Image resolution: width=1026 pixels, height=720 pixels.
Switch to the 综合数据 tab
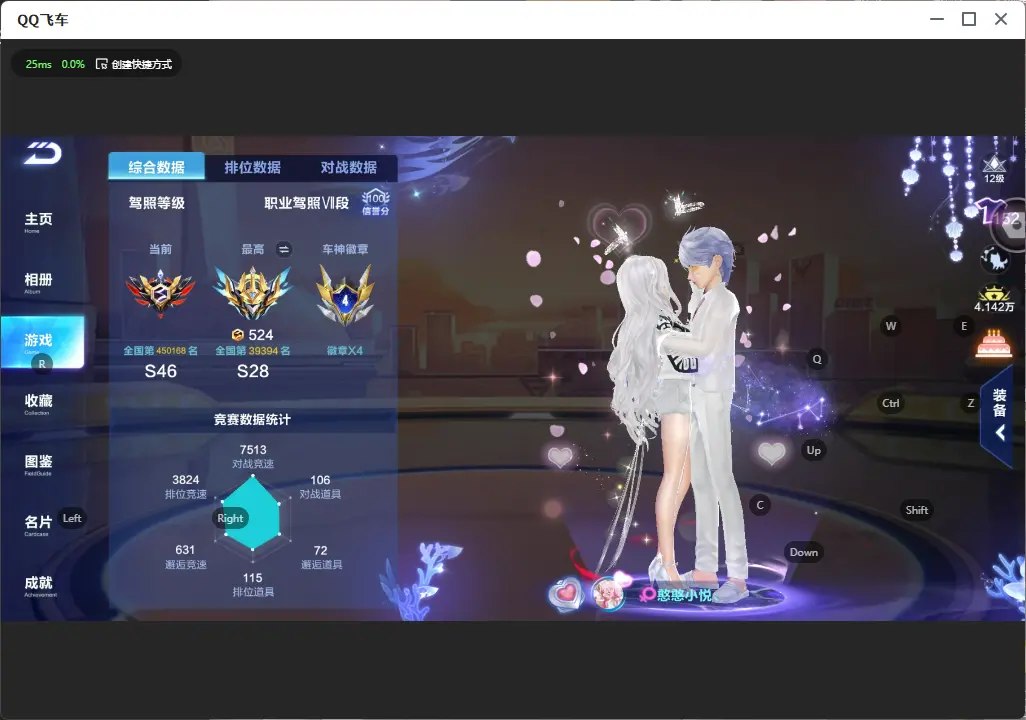(x=156, y=167)
